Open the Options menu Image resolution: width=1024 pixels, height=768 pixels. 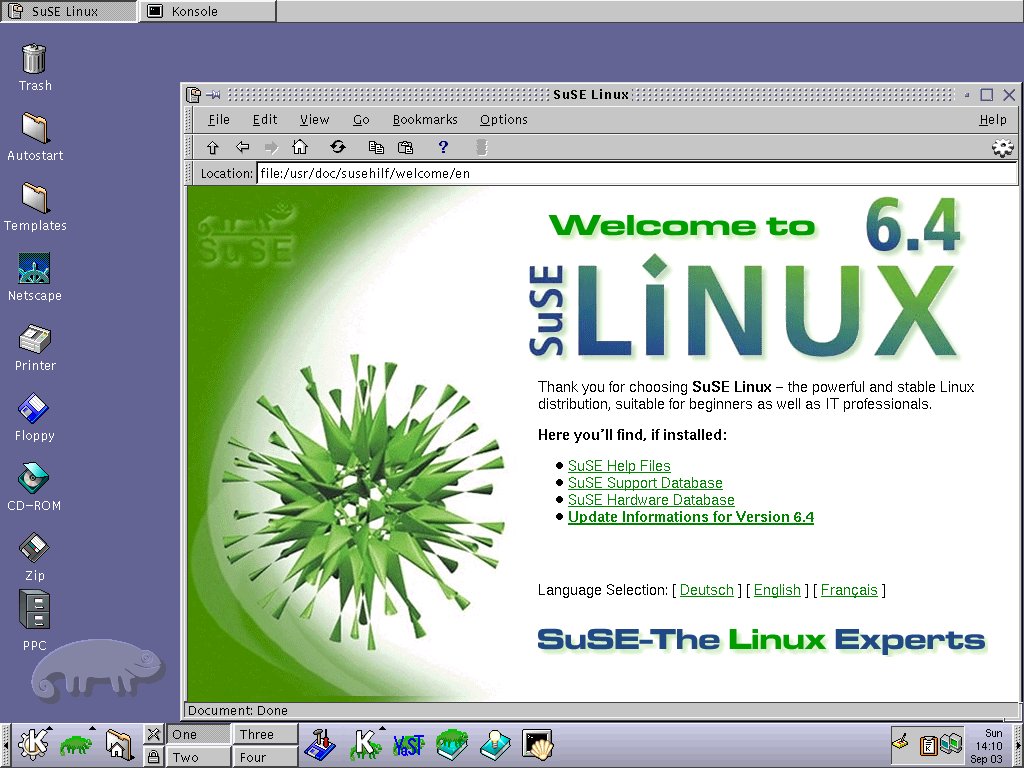(504, 120)
